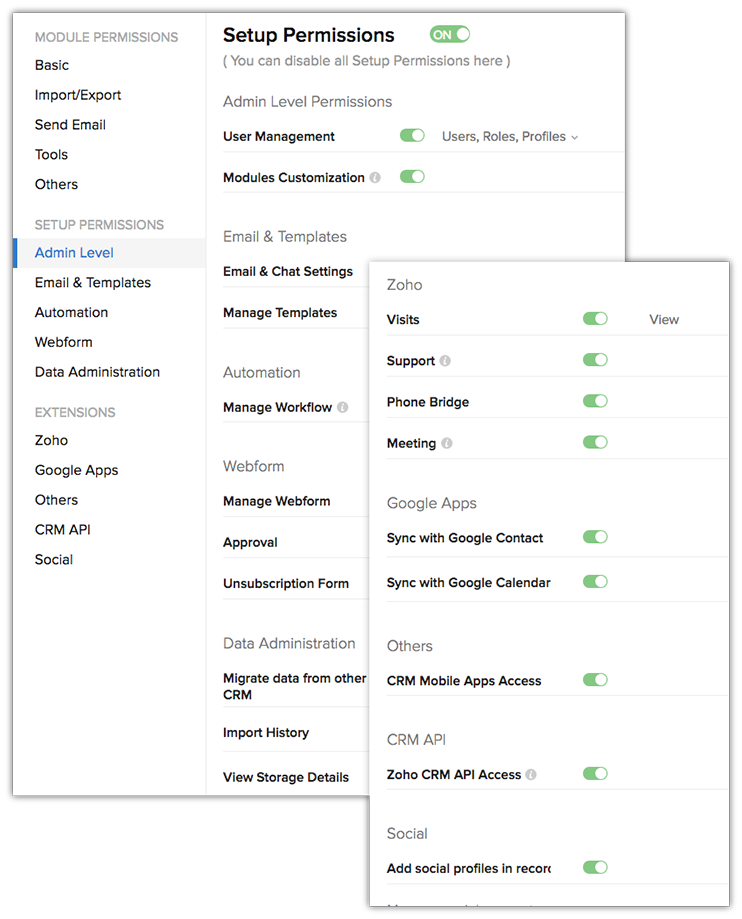
Task: Toggle Add social profiles permission
Action: coord(595,867)
